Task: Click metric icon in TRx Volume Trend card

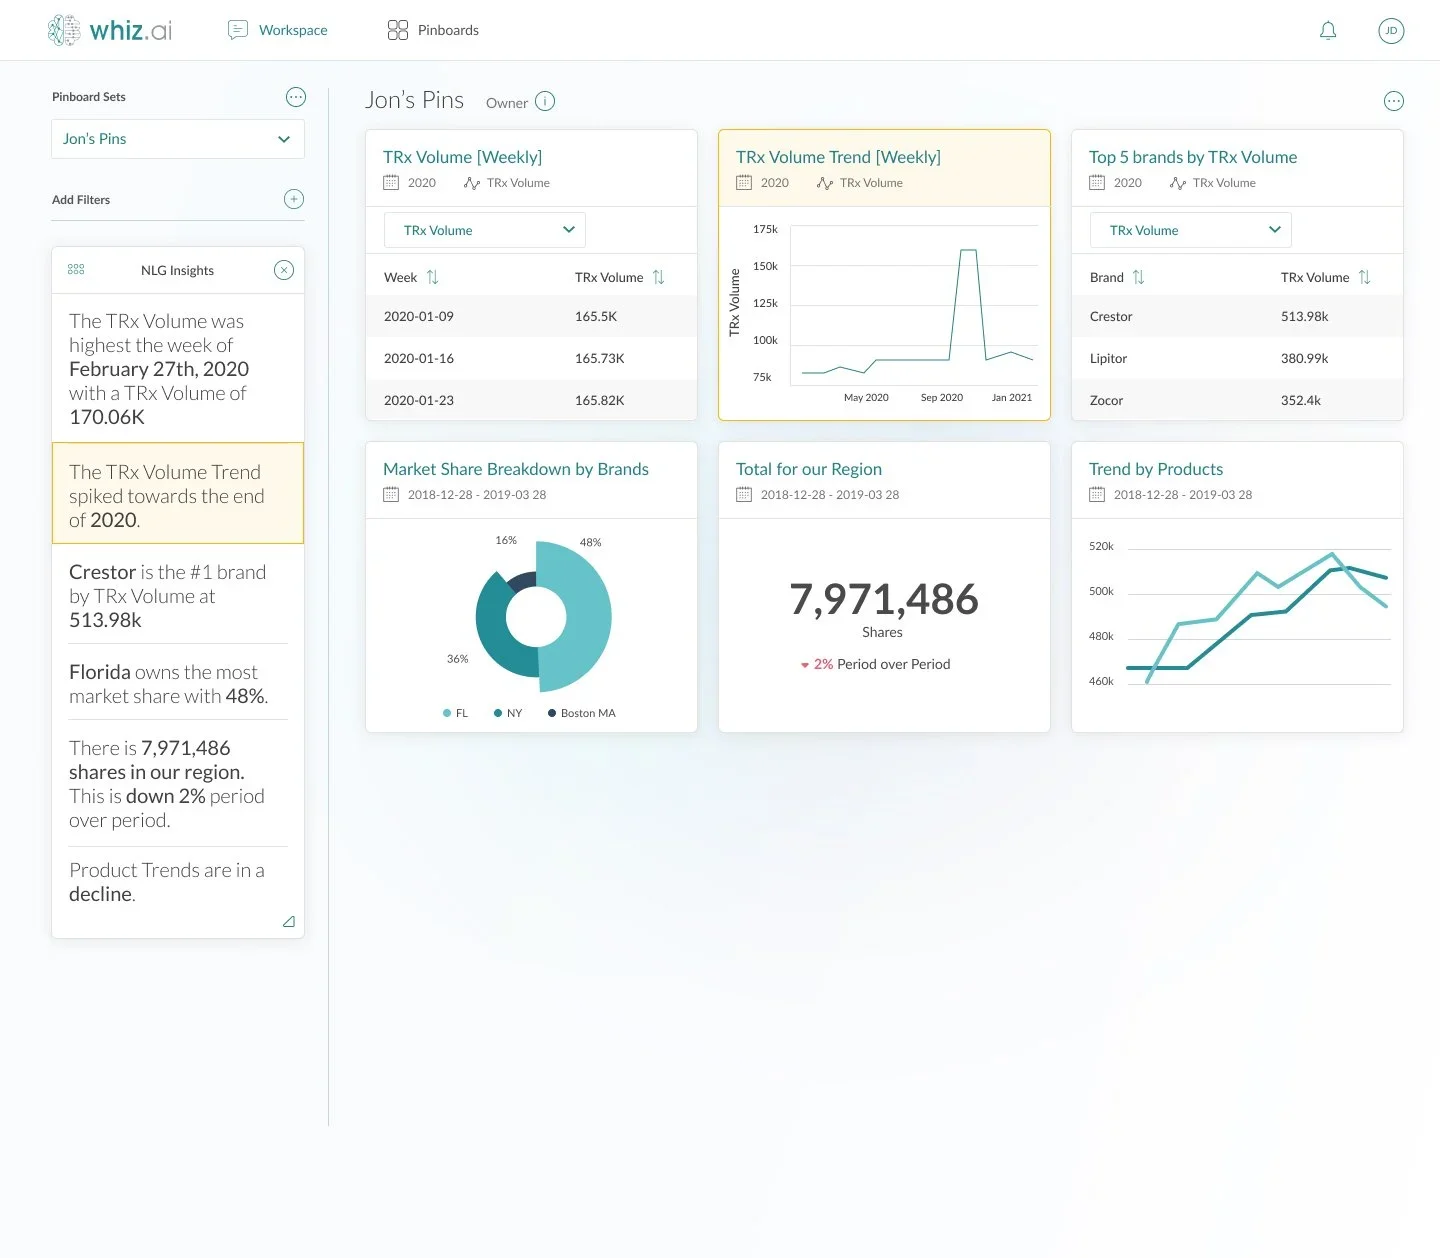Action: point(825,183)
